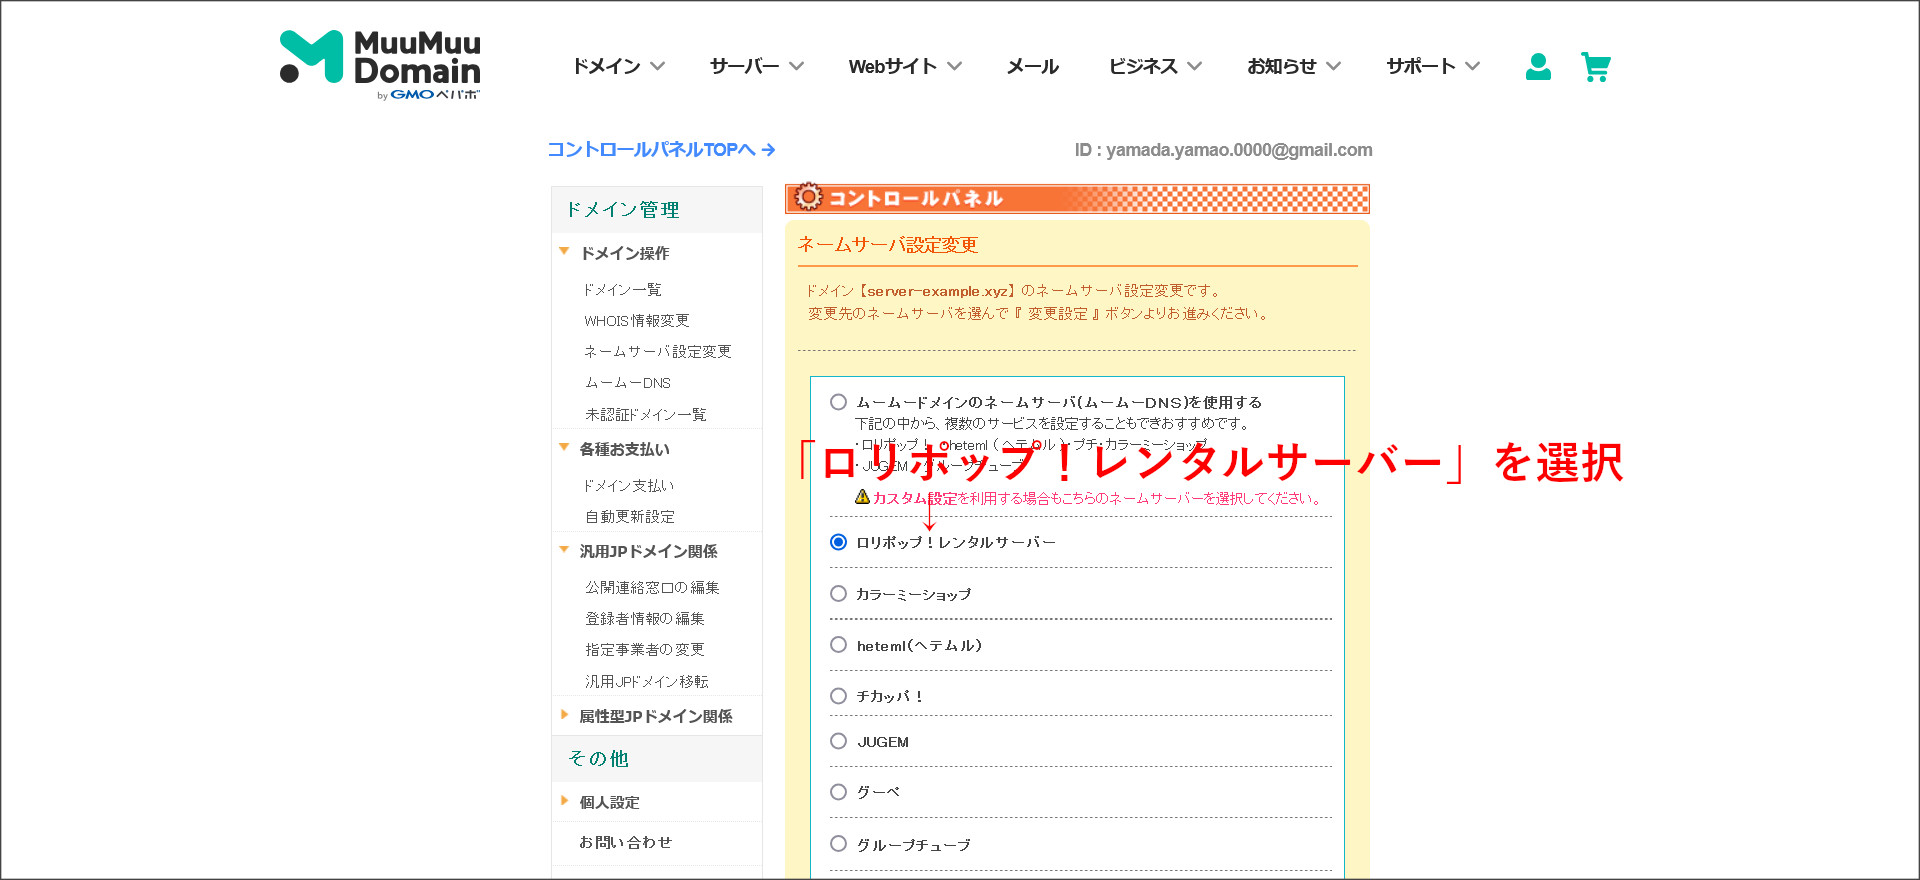Open WHOIS情報変更 in sidebar
1920x880 pixels.
tap(637, 320)
